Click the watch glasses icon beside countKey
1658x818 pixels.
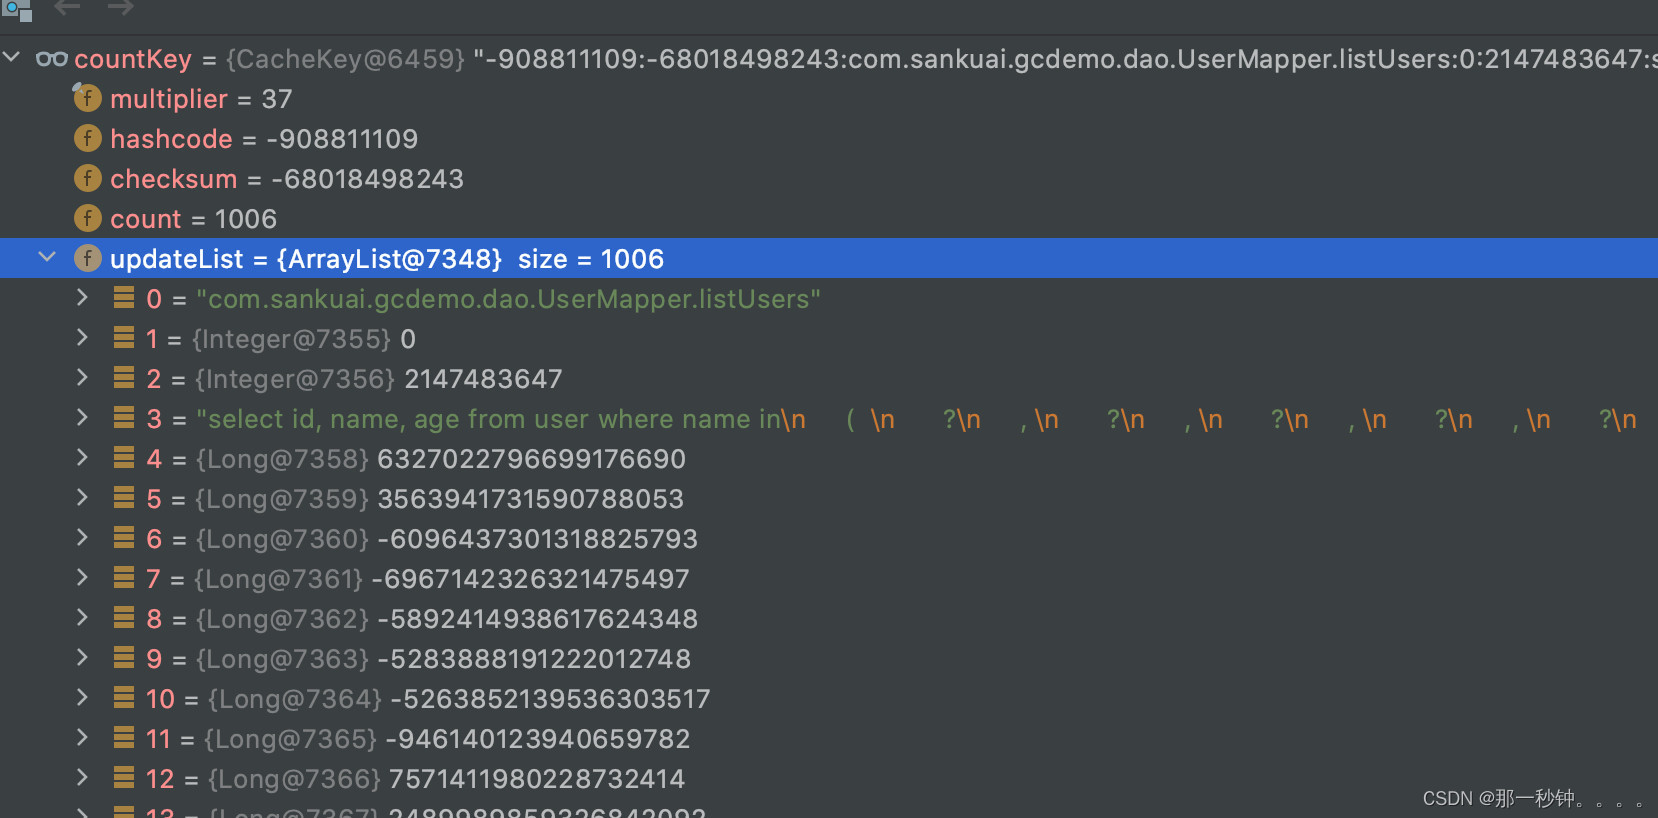coord(52,59)
